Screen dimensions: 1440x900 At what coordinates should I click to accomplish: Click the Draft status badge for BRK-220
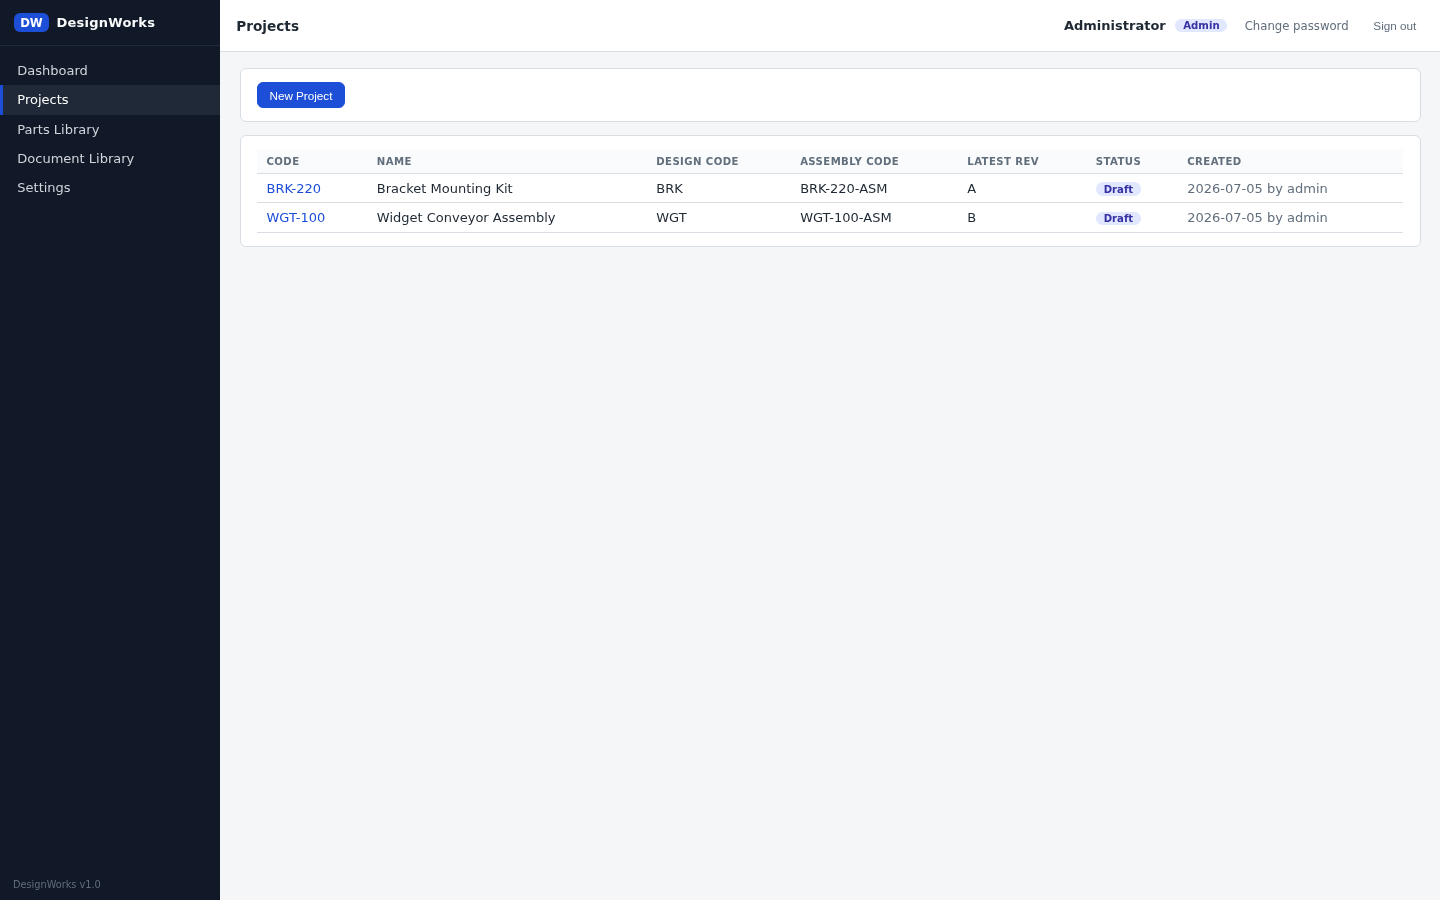click(x=1118, y=189)
